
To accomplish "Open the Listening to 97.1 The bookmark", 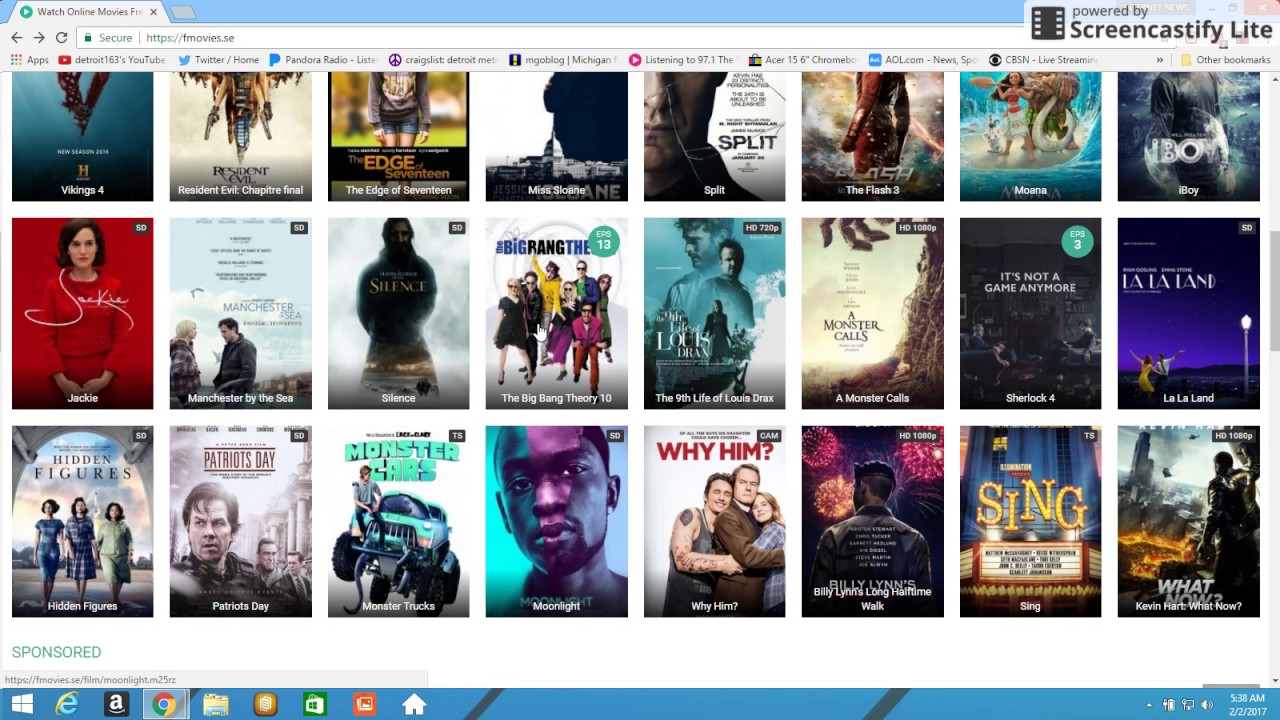I will click(682, 60).
